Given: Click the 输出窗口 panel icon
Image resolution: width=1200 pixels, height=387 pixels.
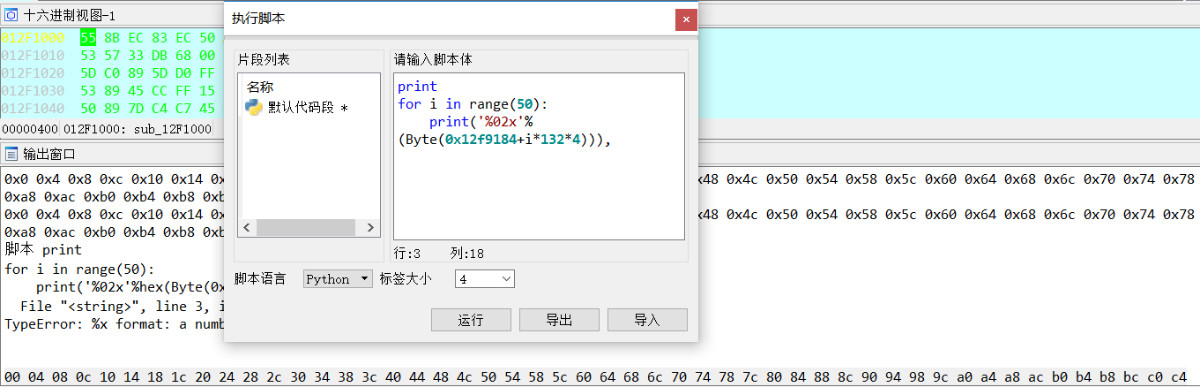Looking at the screenshot, I should pyautogui.click(x=11, y=154).
